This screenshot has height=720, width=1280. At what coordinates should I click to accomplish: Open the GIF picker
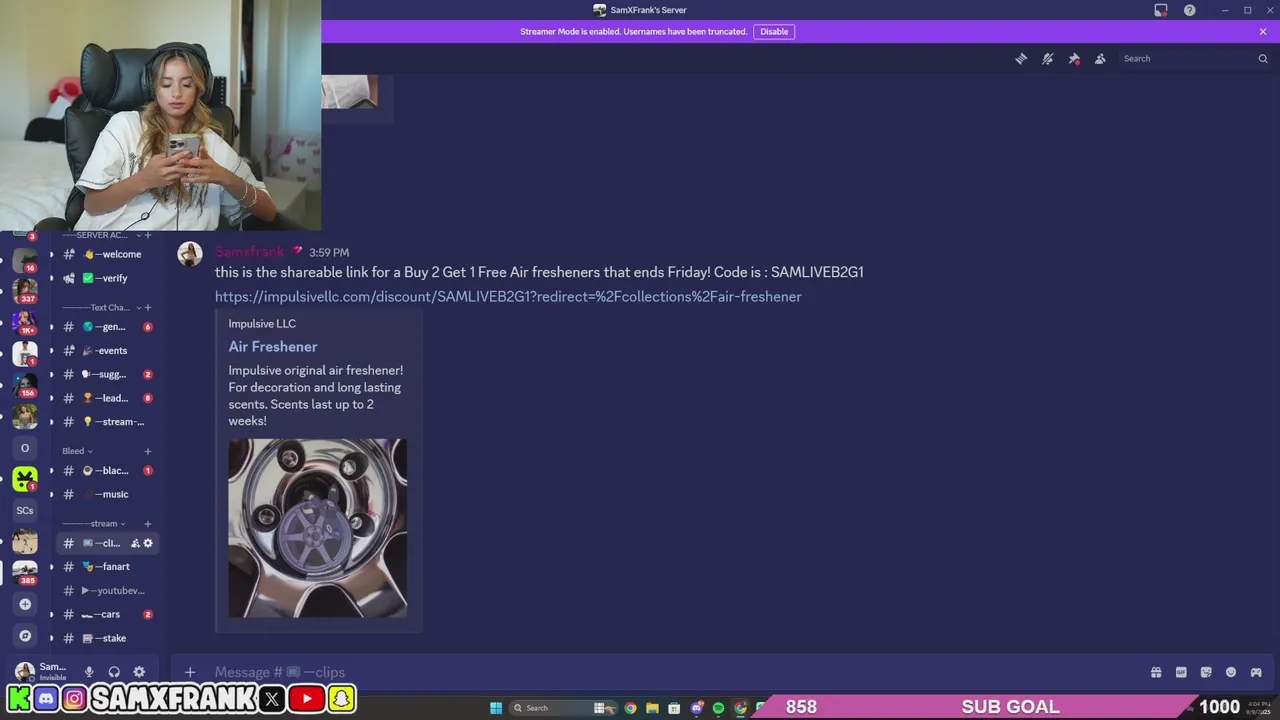click(x=1181, y=672)
